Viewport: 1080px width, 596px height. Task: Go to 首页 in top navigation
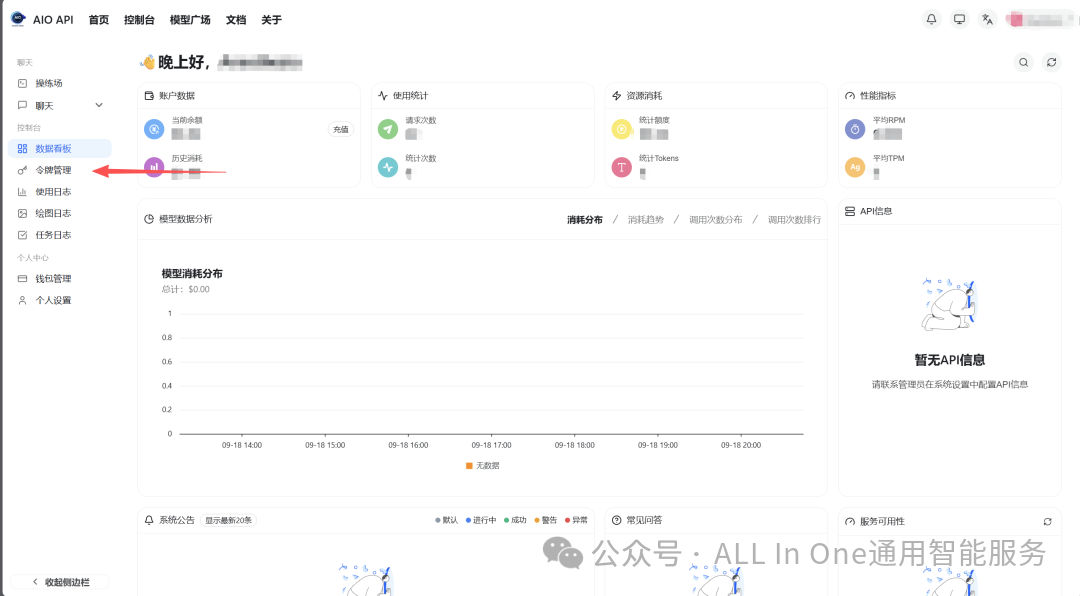click(x=98, y=20)
